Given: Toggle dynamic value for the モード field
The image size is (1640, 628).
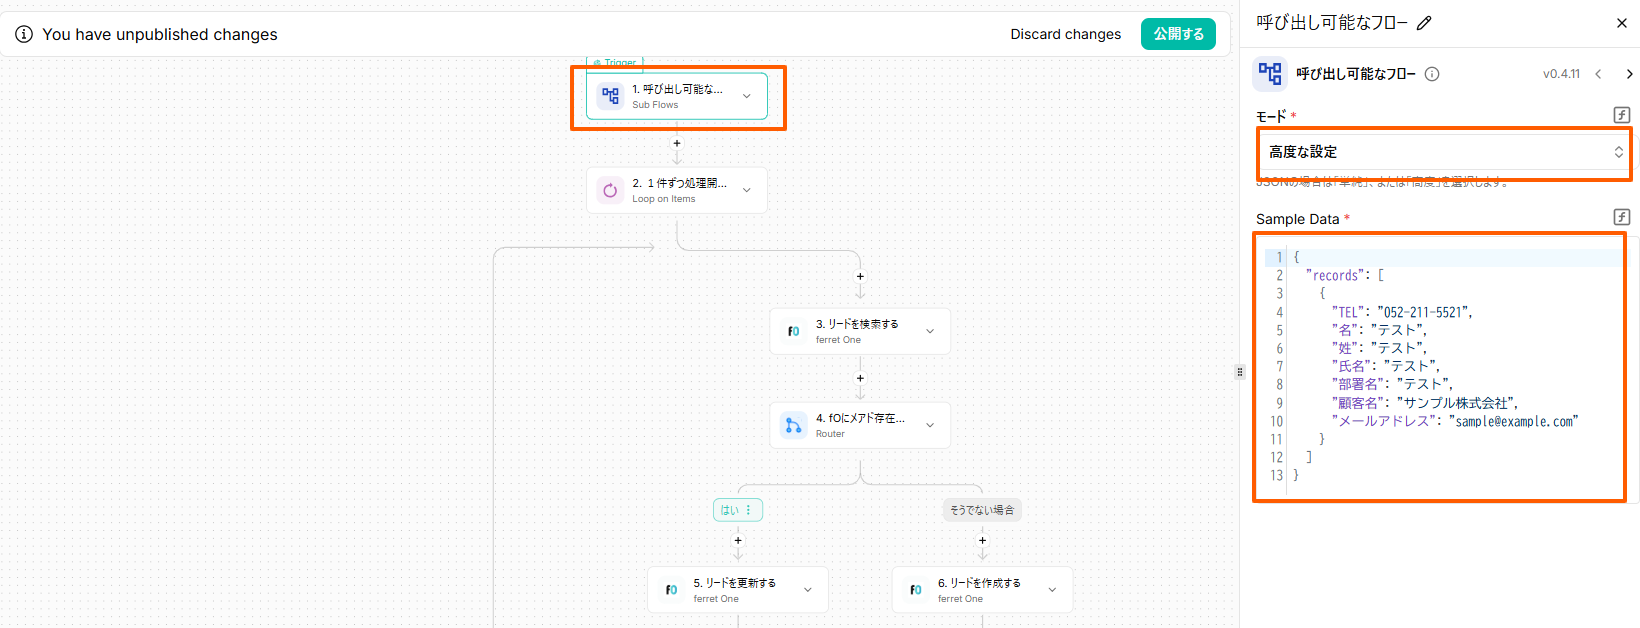Looking at the screenshot, I should [1621, 115].
